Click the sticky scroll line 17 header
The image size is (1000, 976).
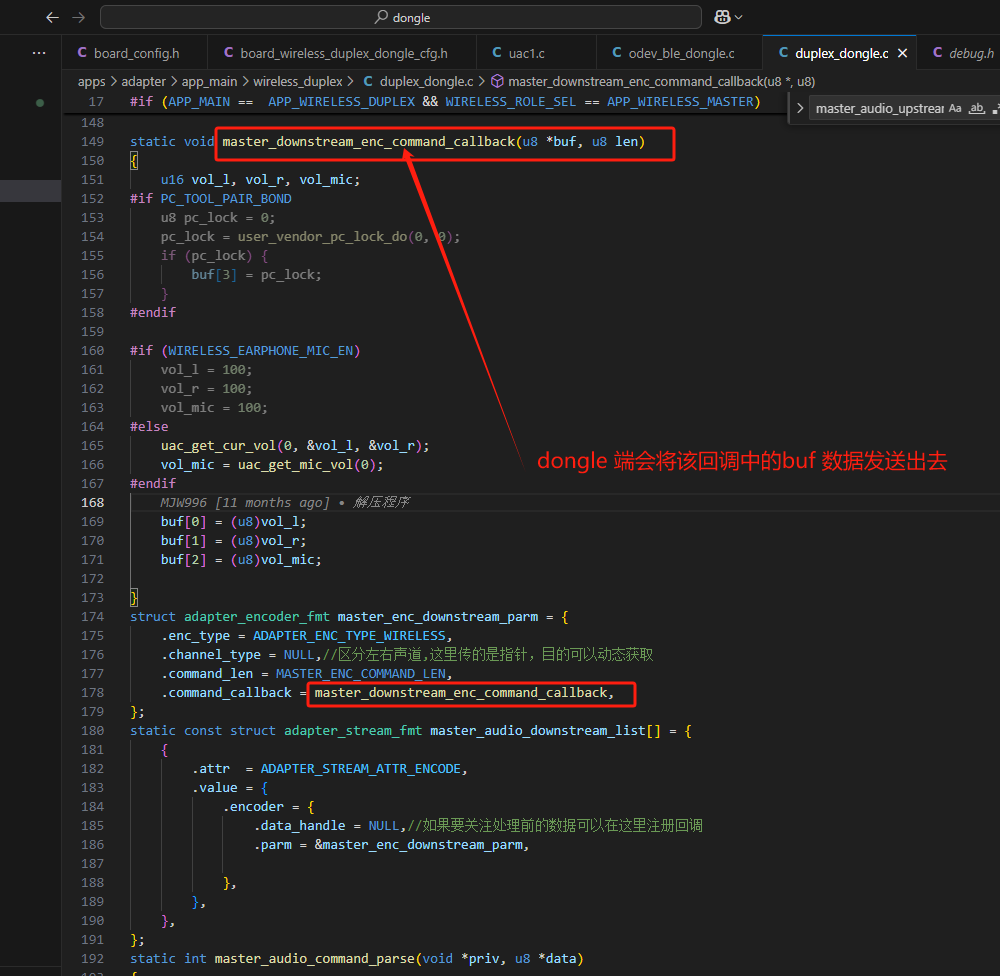[x=425, y=102]
